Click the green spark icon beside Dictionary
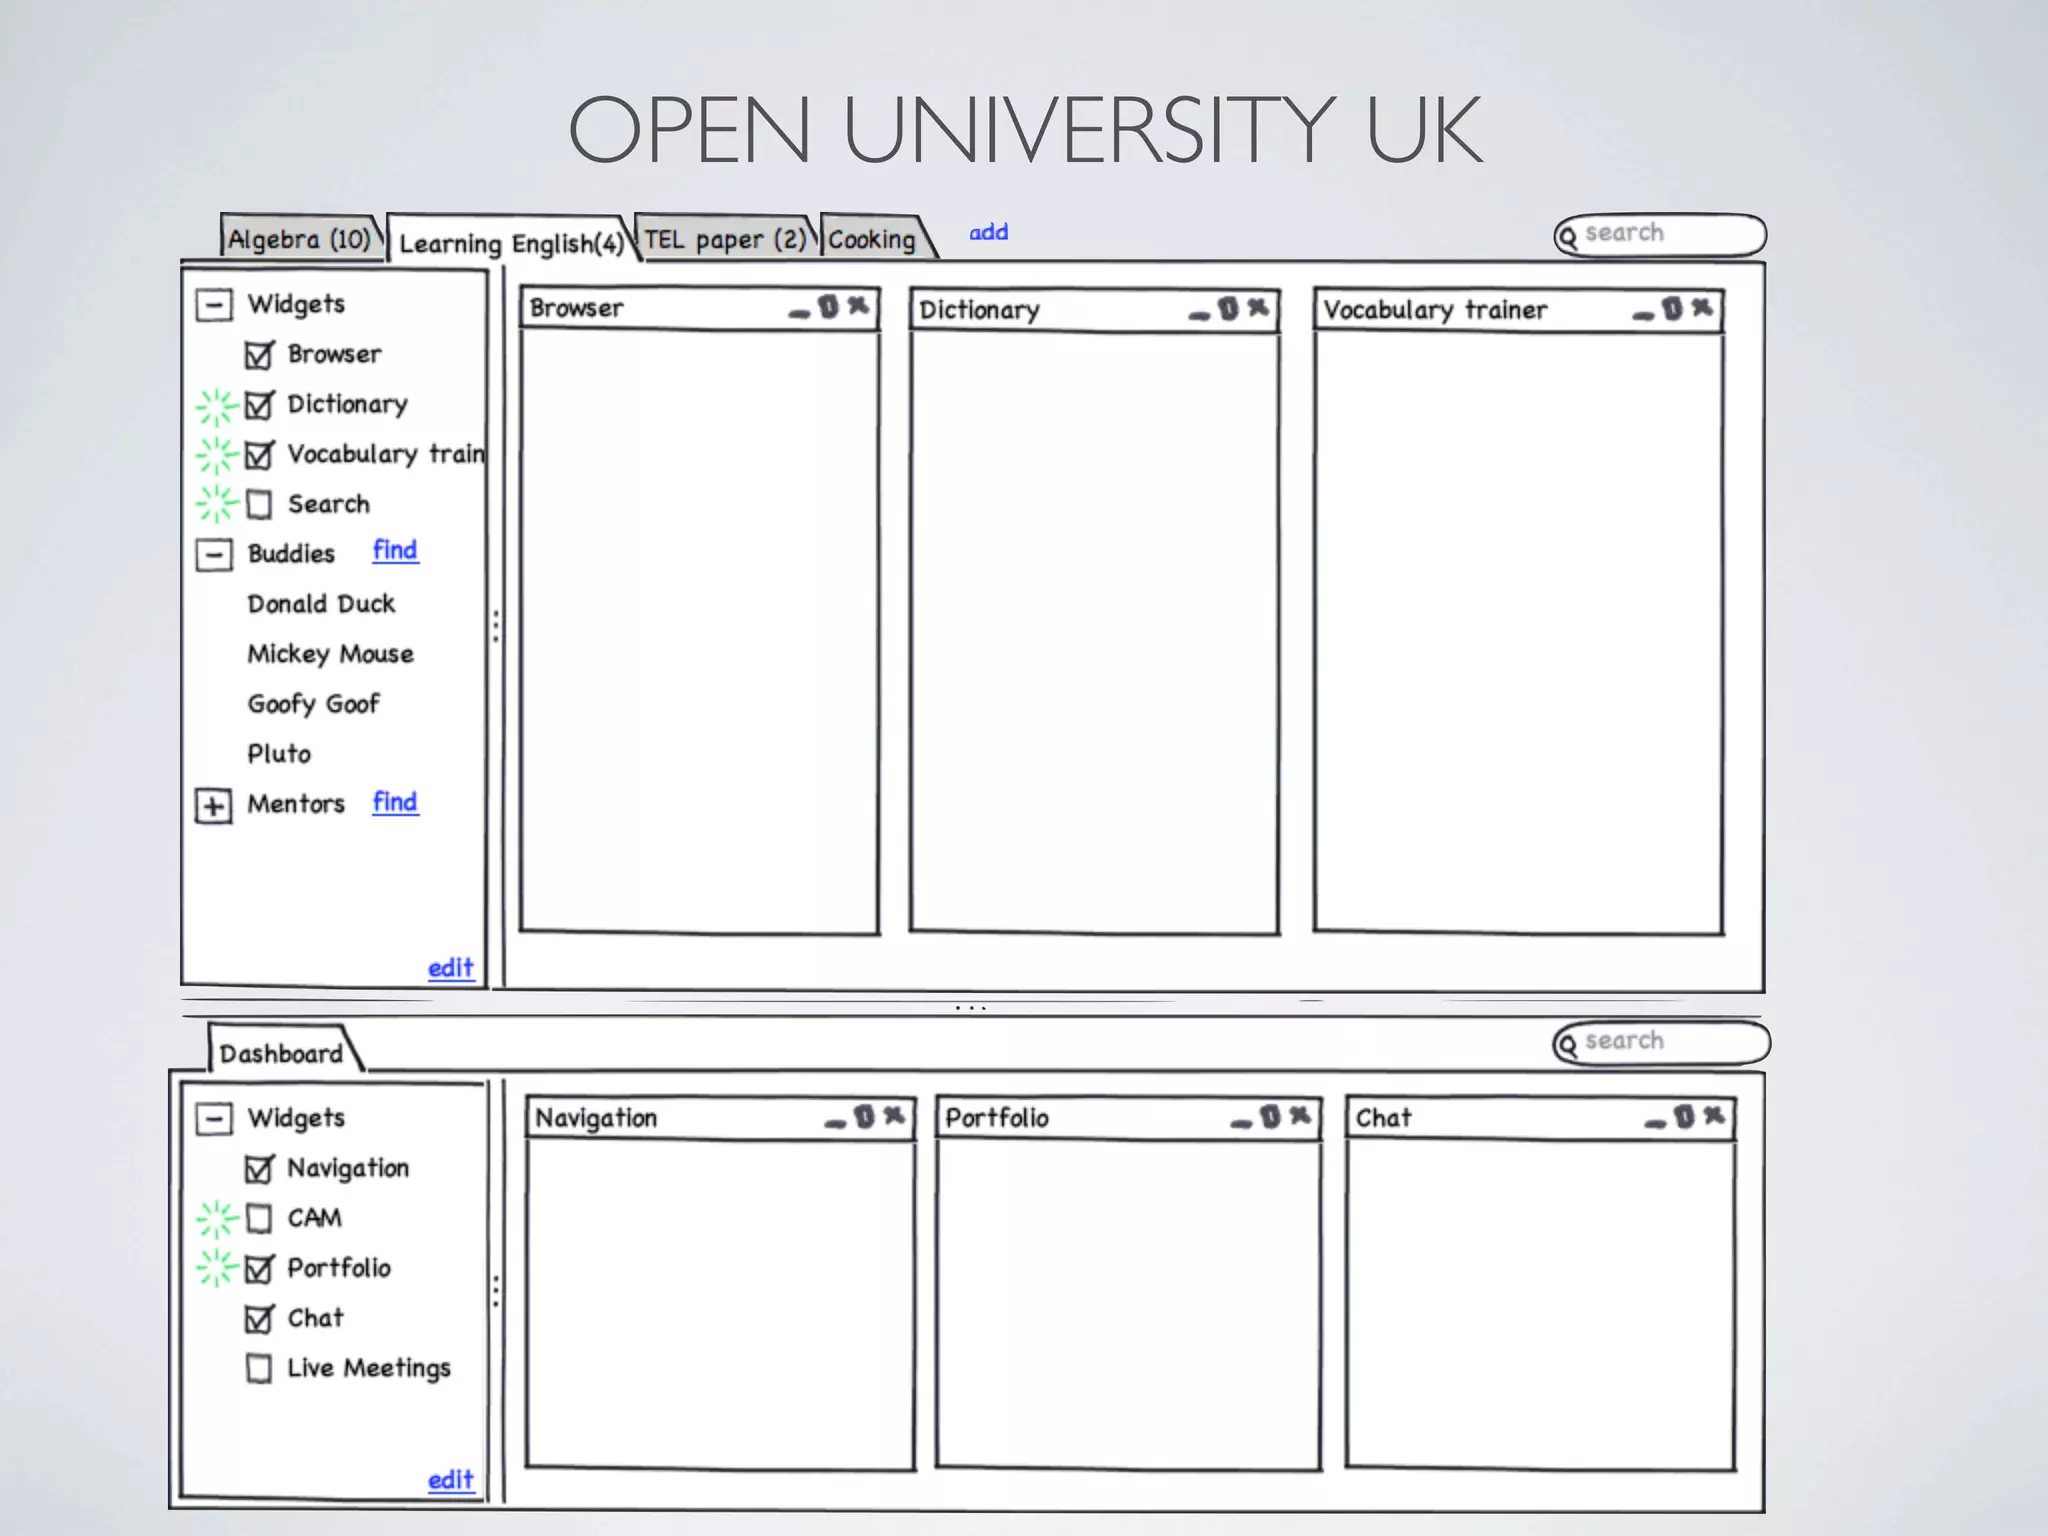 click(x=216, y=406)
